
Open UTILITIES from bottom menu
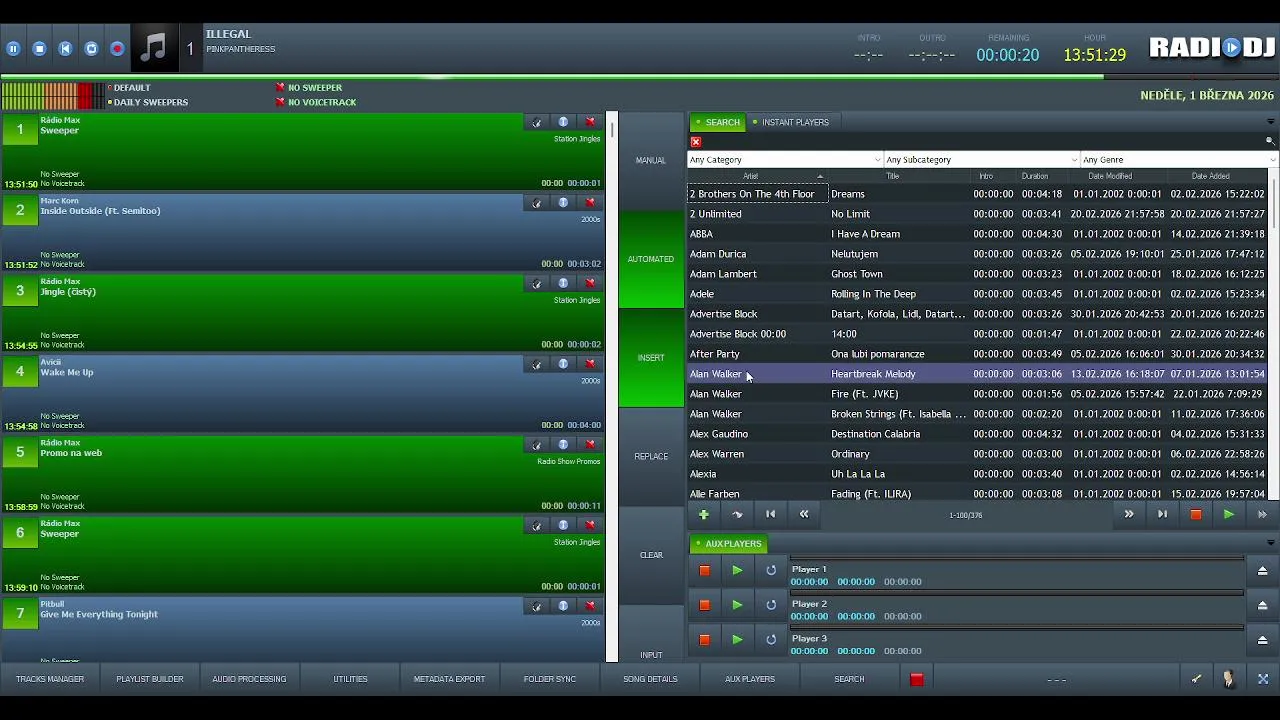click(350, 679)
